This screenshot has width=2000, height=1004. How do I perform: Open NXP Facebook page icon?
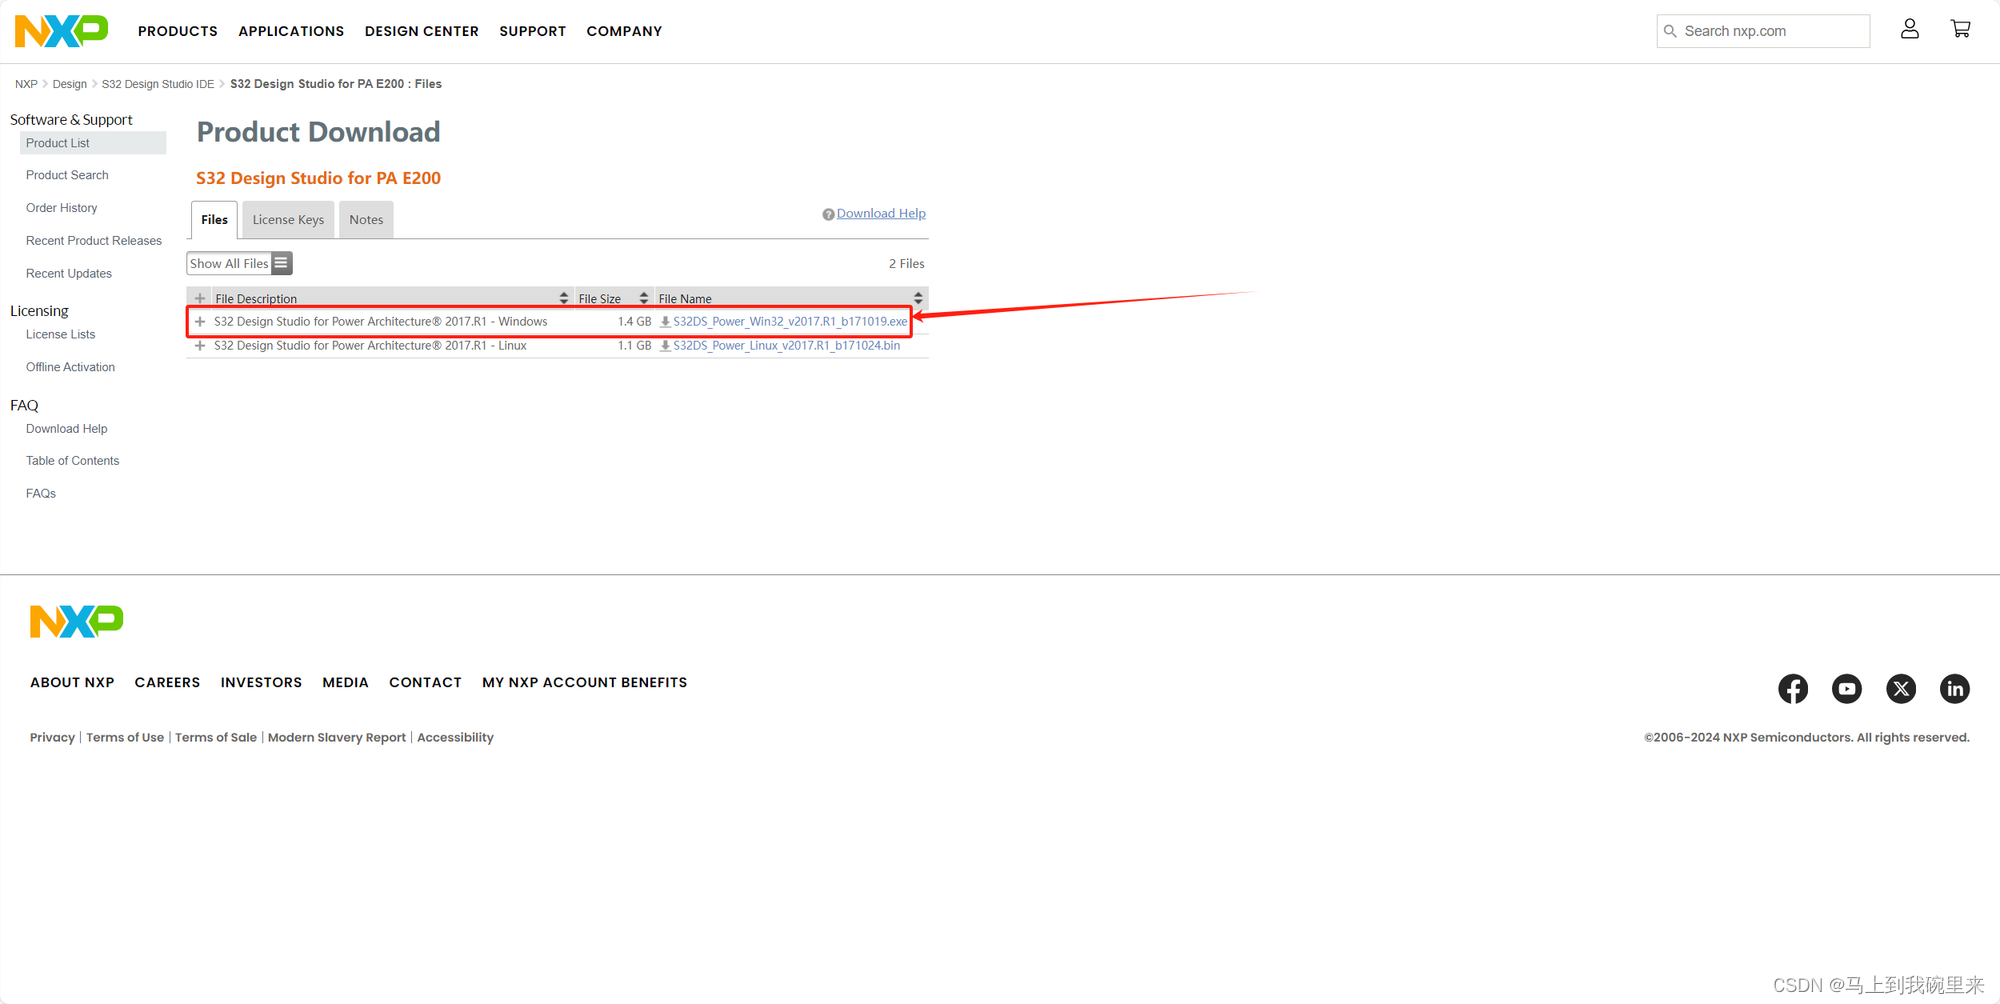tap(1793, 688)
